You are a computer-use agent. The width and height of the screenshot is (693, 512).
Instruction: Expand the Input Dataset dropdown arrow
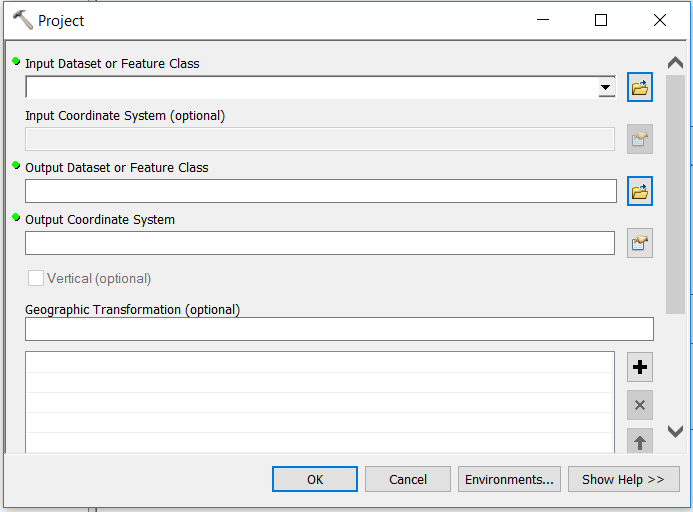click(605, 88)
